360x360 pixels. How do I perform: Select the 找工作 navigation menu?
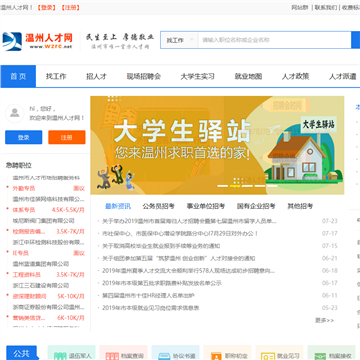pos(56,76)
